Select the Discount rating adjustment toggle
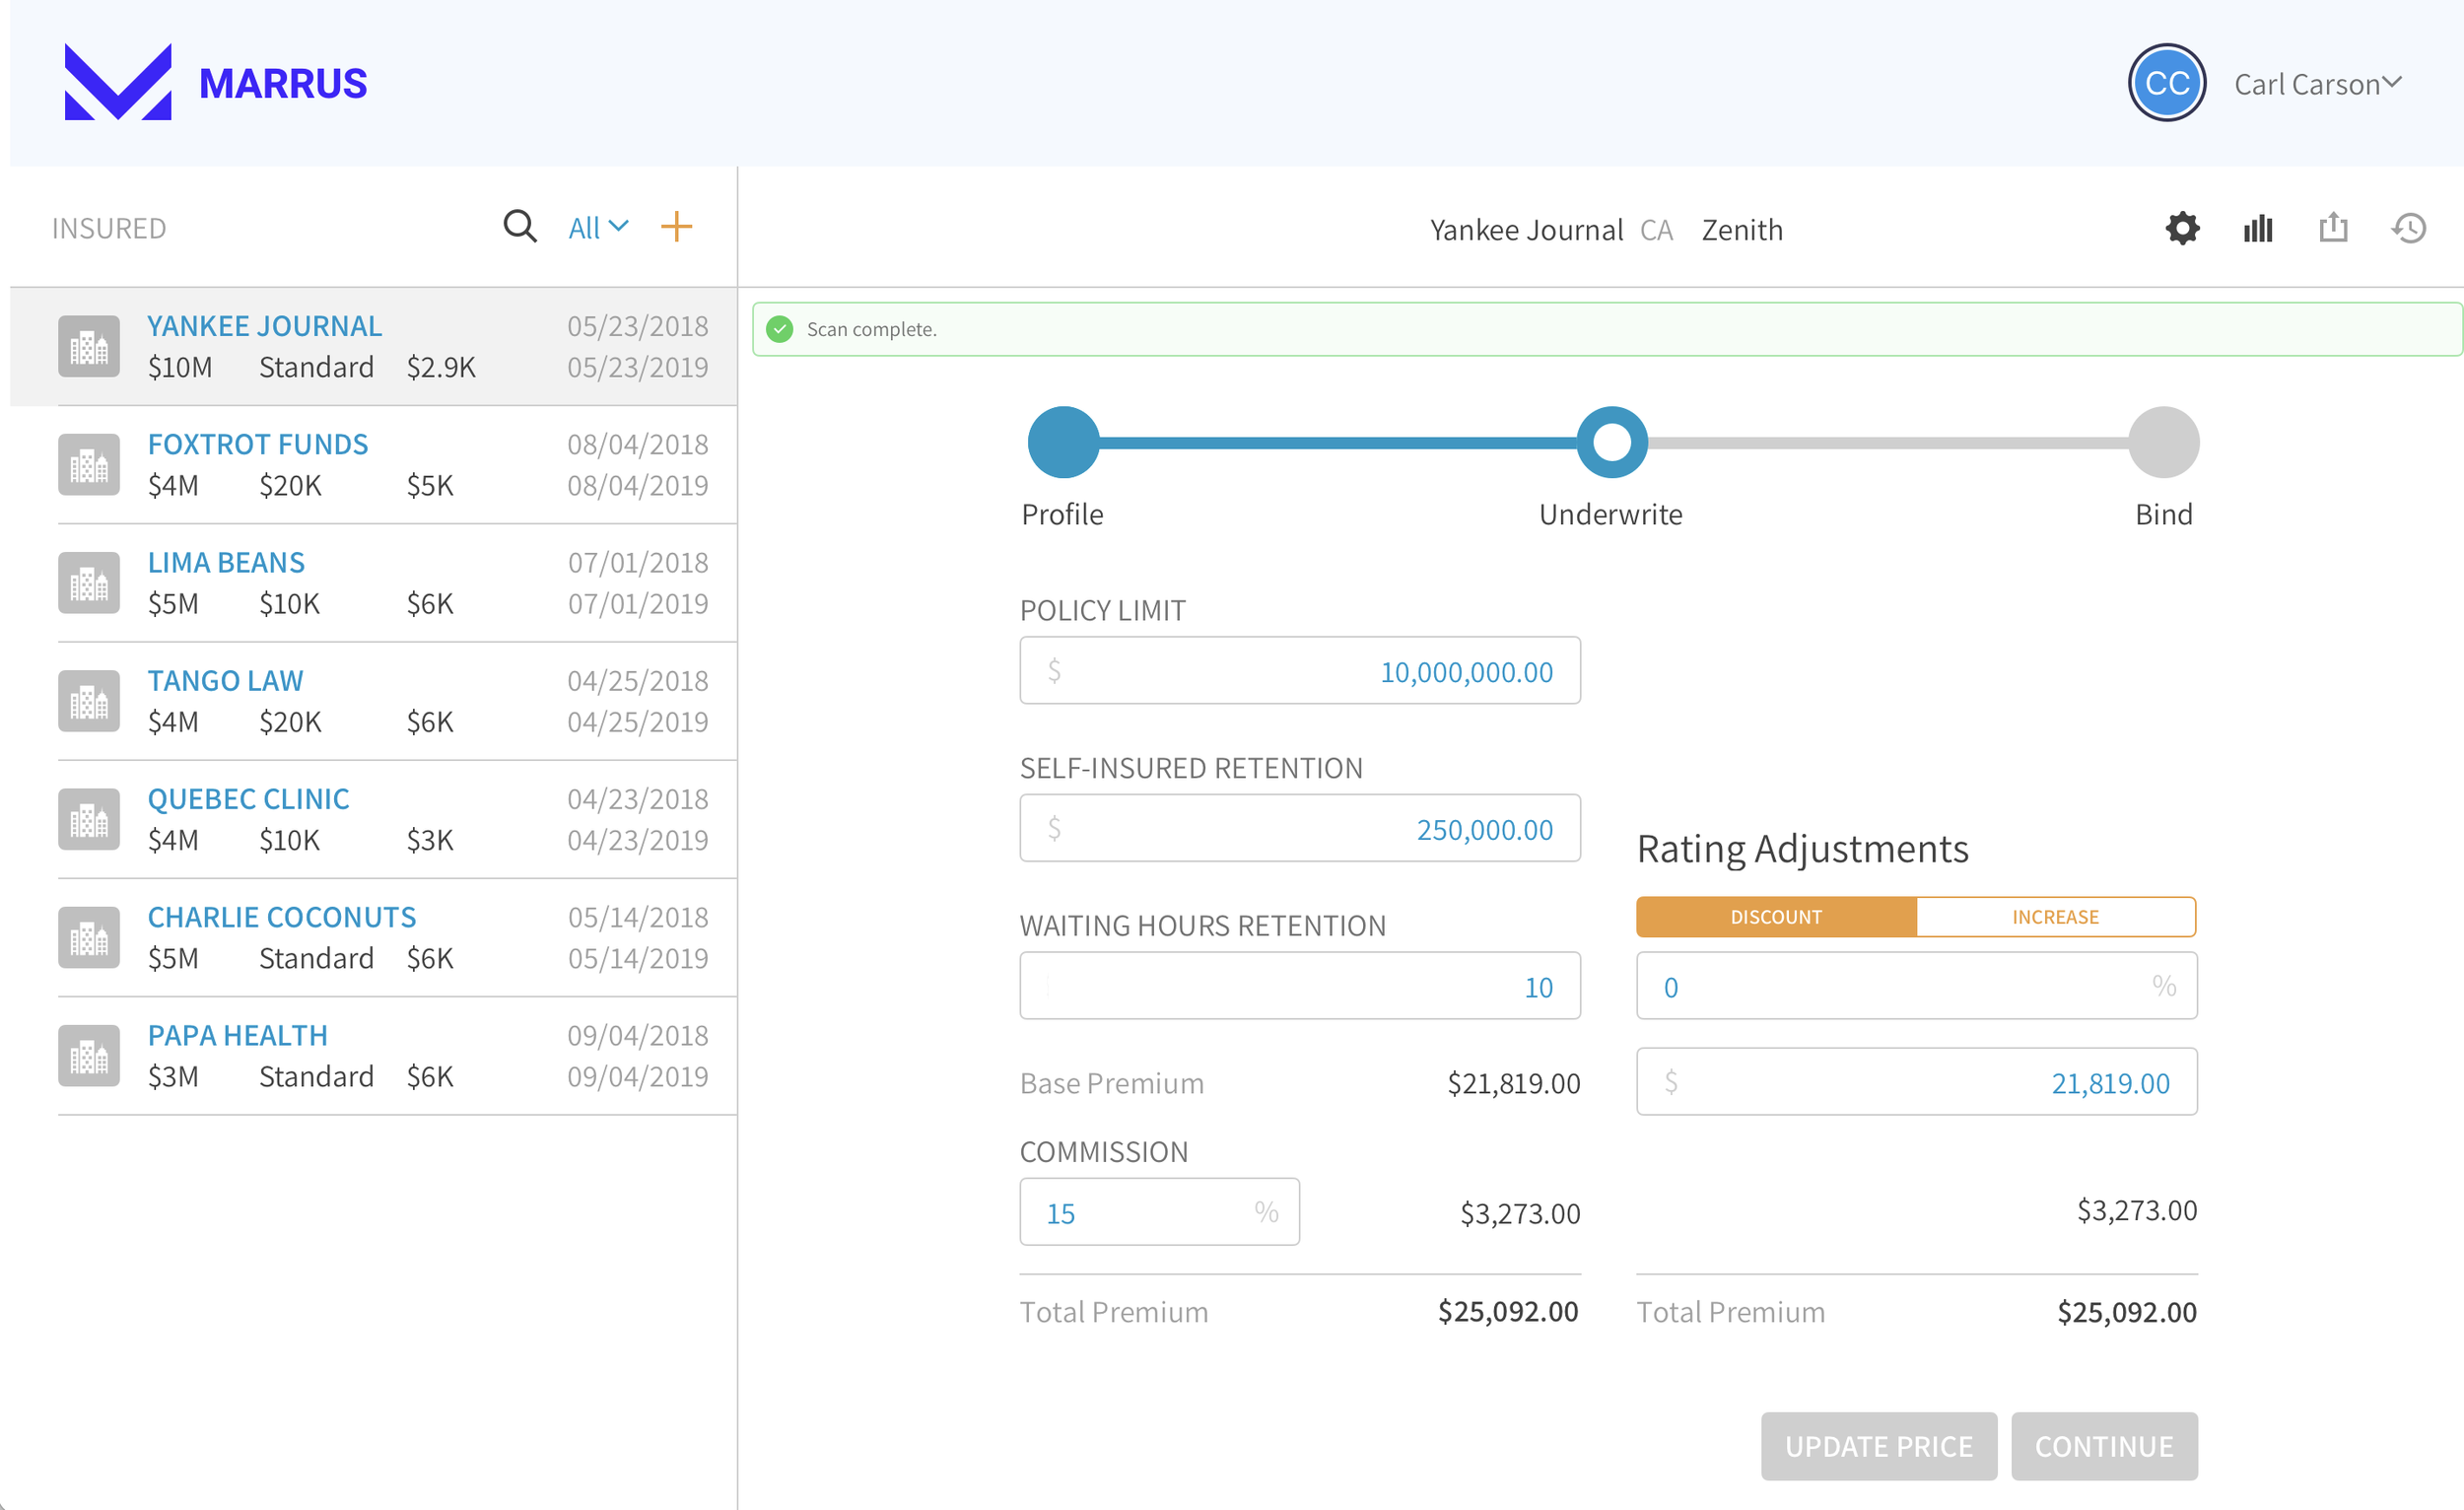Screen dimensions: 2464x1510 1776,917
